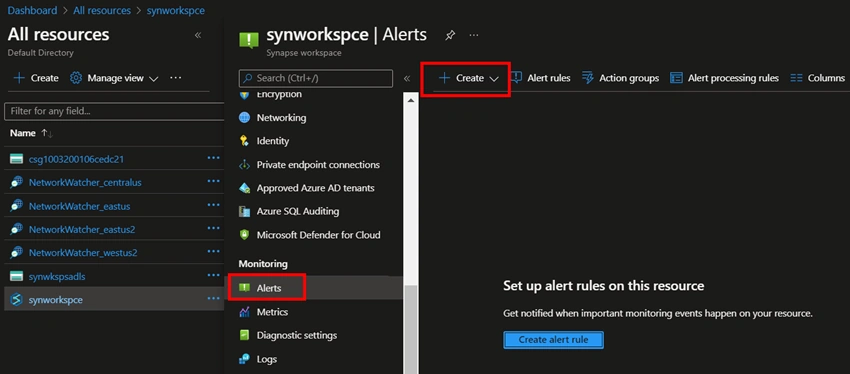Click the synworkspce breadcrumb link
Screen dimensions: 850x374
(176, 10)
